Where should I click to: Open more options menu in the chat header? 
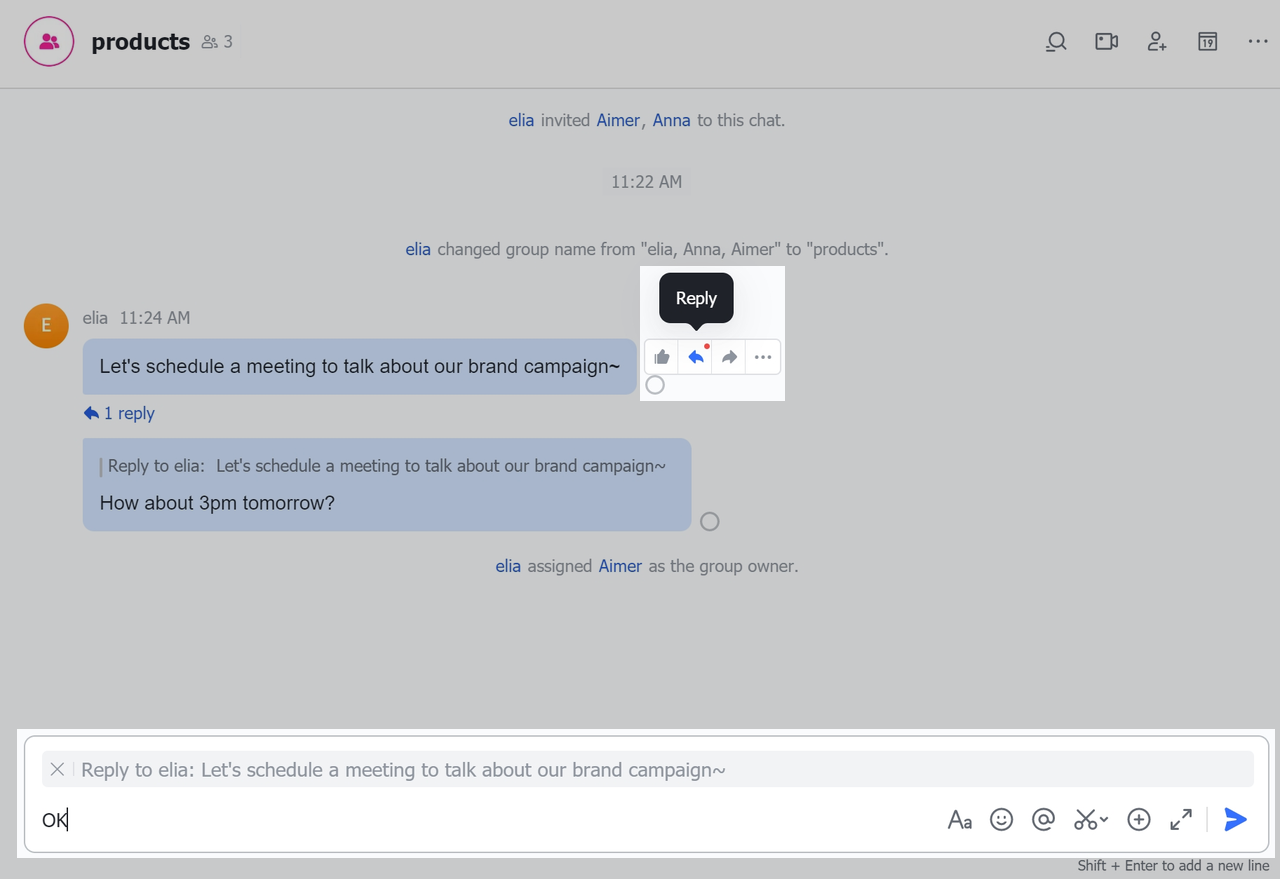pyautogui.click(x=1258, y=42)
